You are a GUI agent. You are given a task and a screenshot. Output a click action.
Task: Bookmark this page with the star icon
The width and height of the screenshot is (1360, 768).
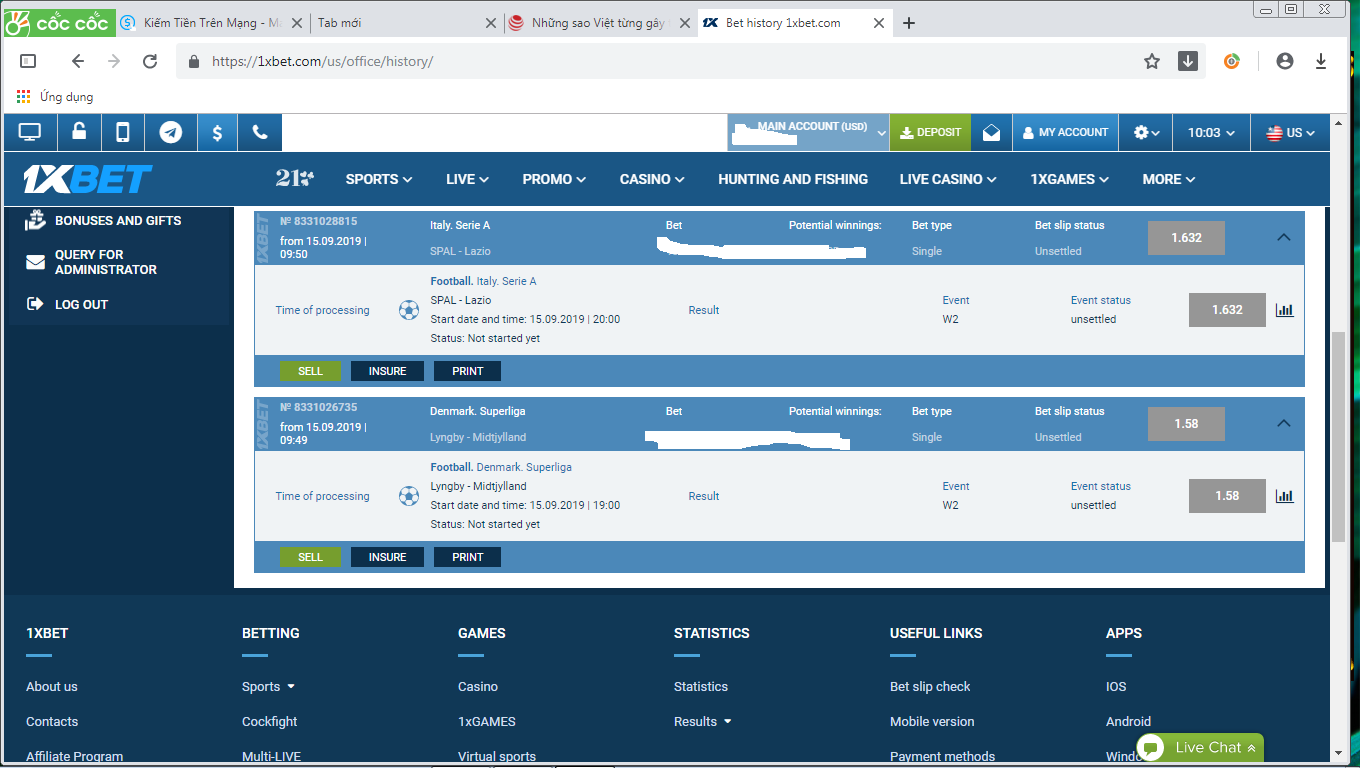click(1152, 61)
